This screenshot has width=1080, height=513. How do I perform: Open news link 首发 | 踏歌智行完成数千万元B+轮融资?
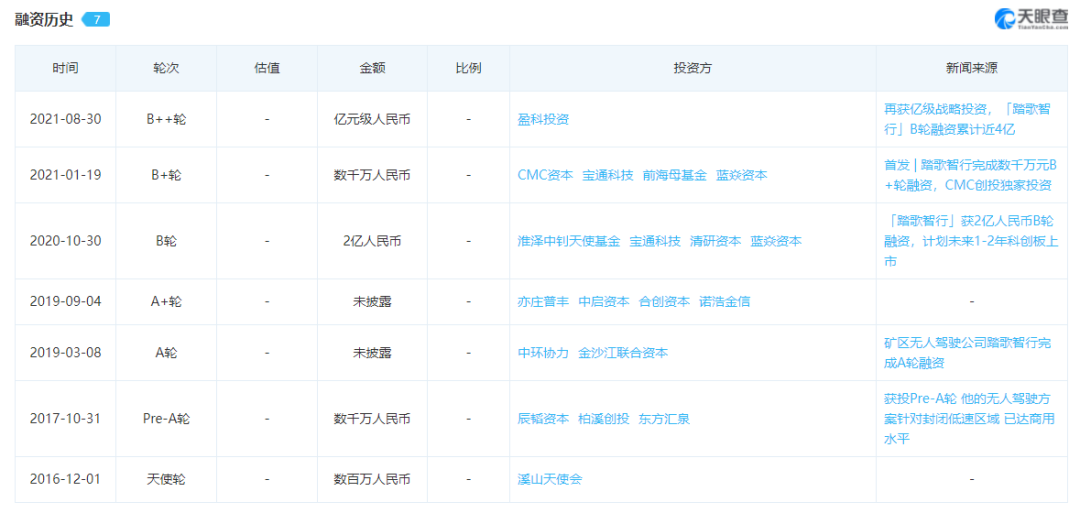point(968,175)
